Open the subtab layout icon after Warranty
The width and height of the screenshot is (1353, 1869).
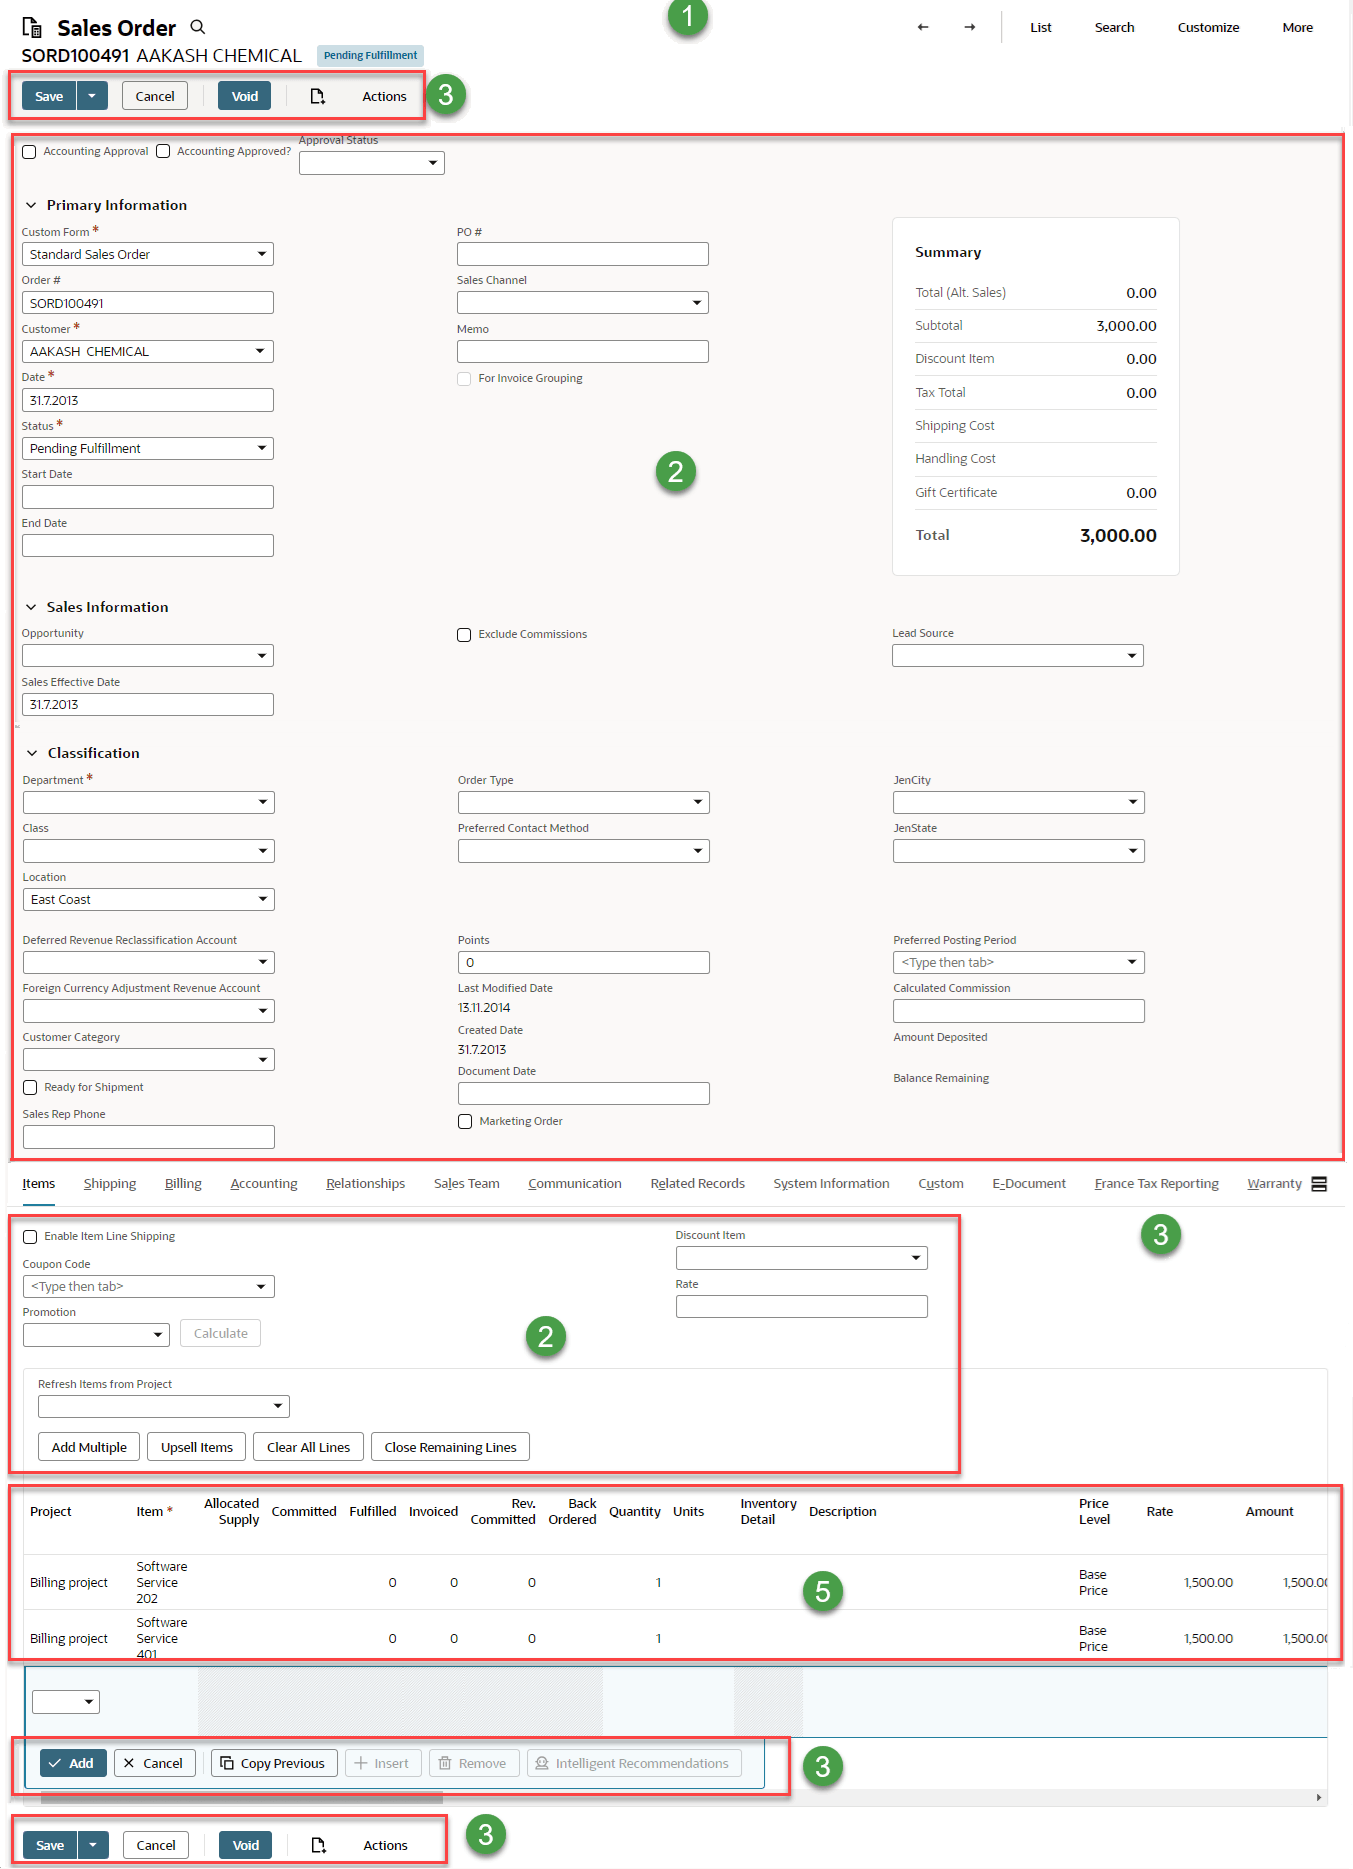tap(1319, 1184)
